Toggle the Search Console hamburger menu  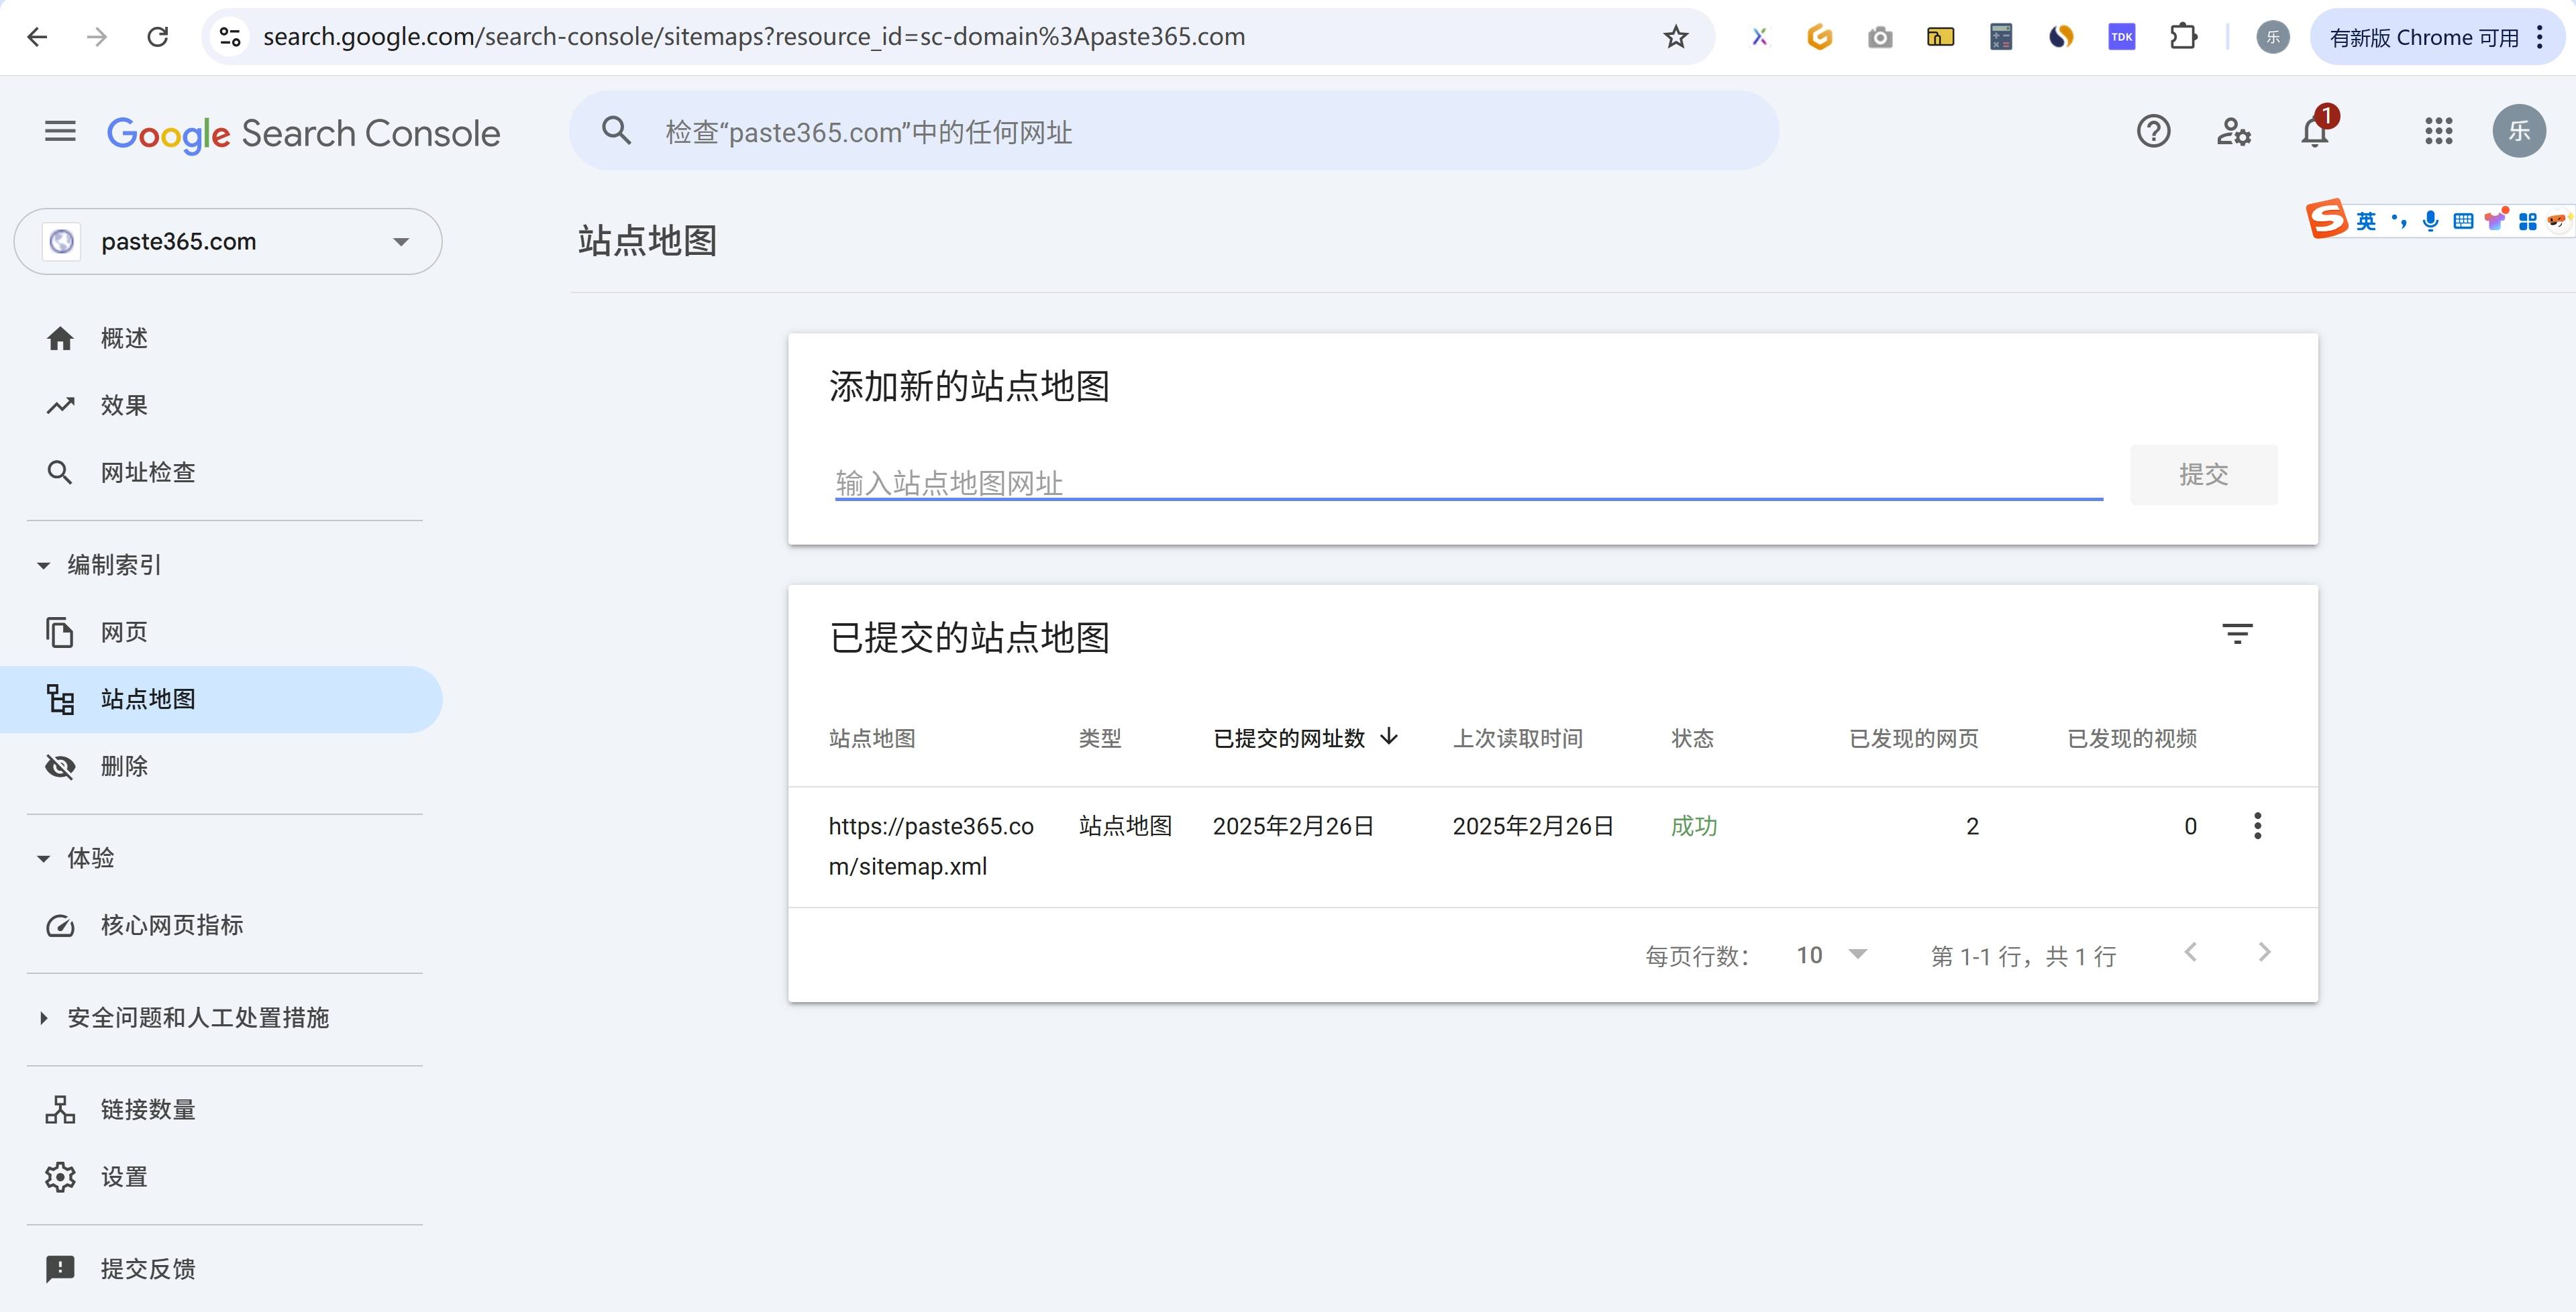60,131
